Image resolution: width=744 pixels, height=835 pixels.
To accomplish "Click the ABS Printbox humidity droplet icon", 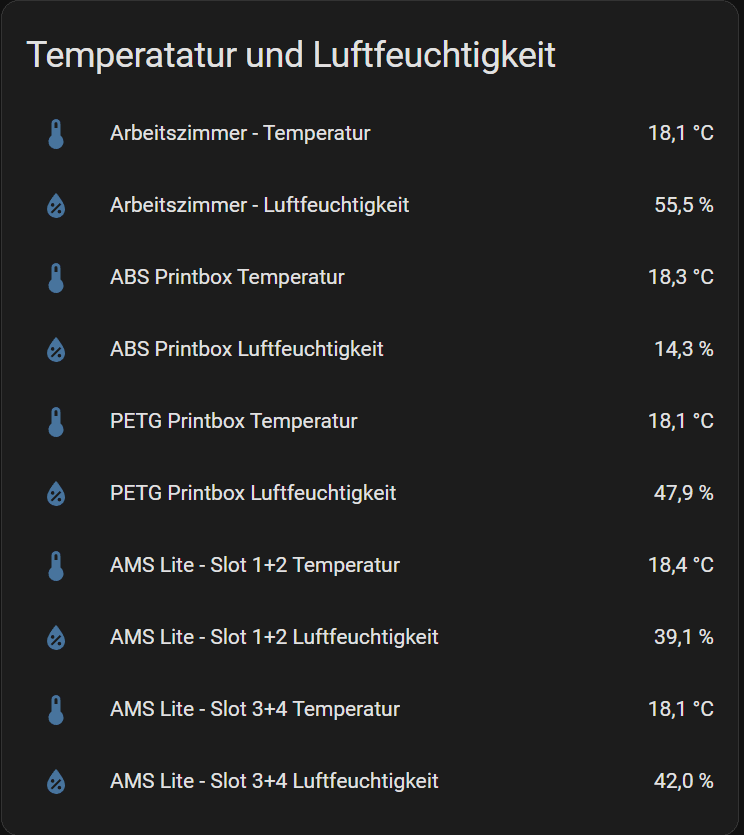I will pyautogui.click(x=56, y=350).
